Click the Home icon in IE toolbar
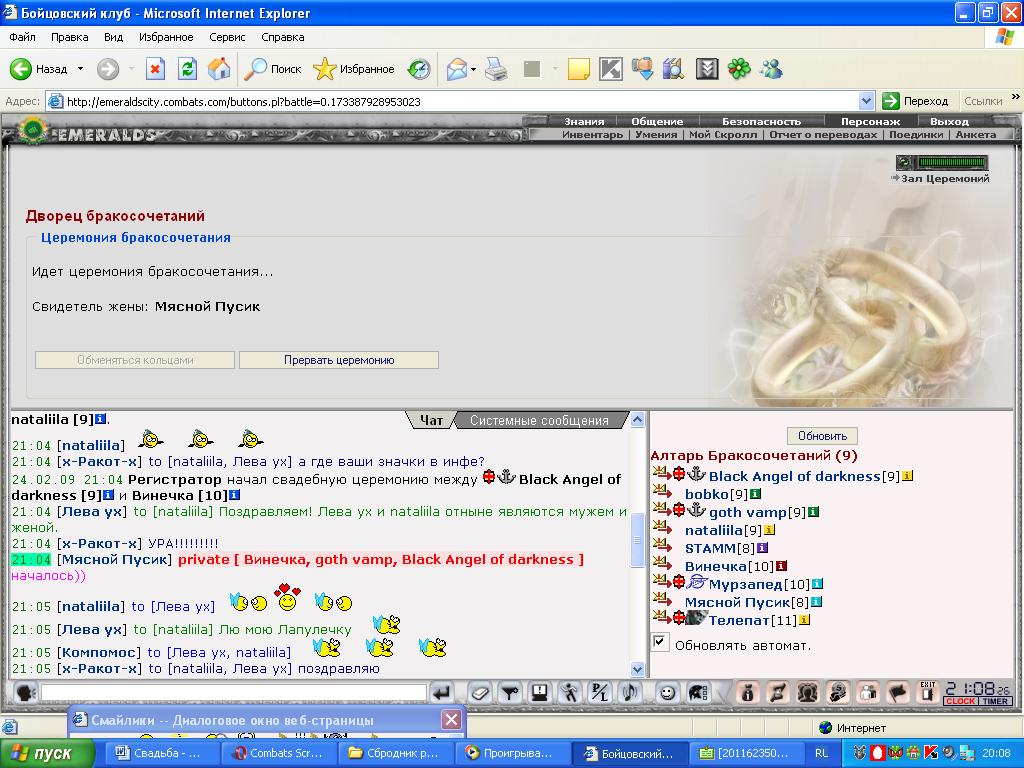Screen dimensions: 1024x768 tap(219, 69)
